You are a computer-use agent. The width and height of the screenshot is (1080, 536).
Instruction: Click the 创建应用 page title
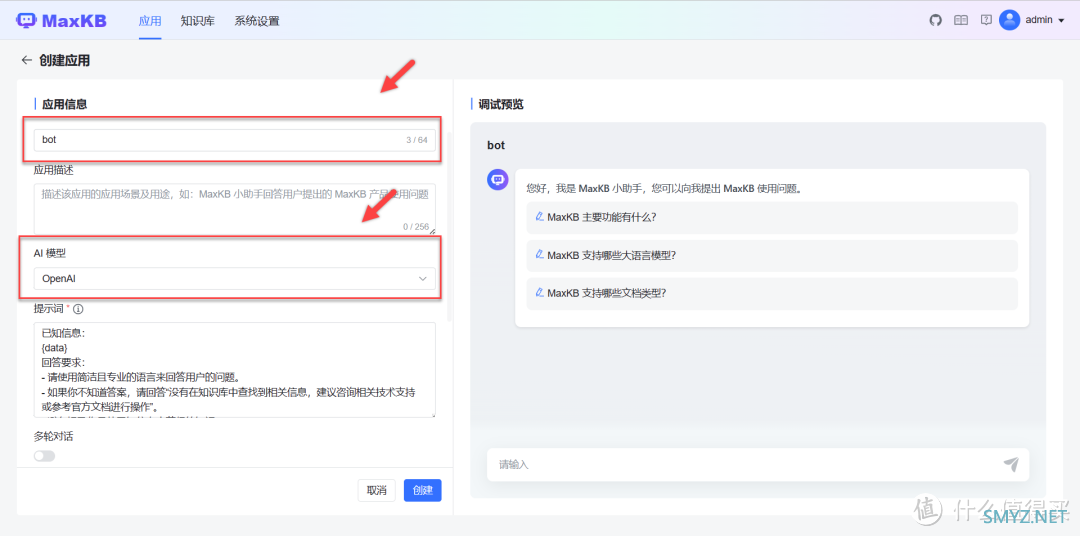pos(65,61)
